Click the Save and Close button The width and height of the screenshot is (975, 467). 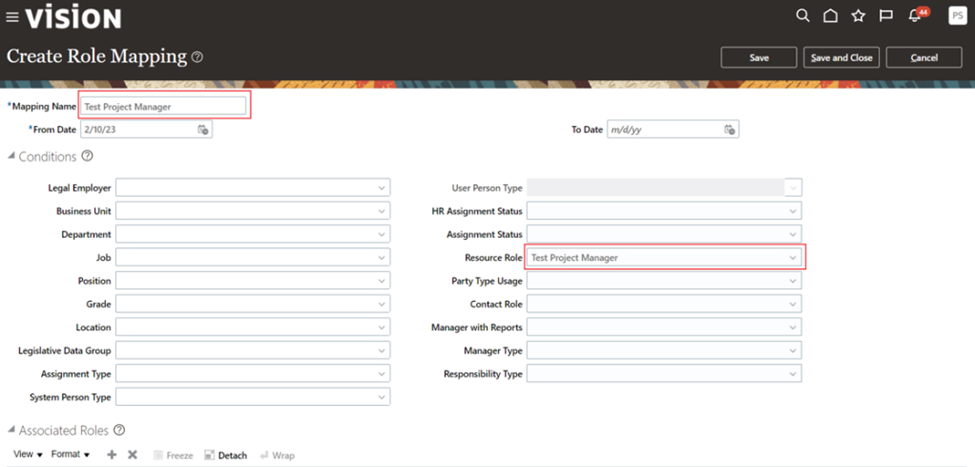tap(841, 58)
